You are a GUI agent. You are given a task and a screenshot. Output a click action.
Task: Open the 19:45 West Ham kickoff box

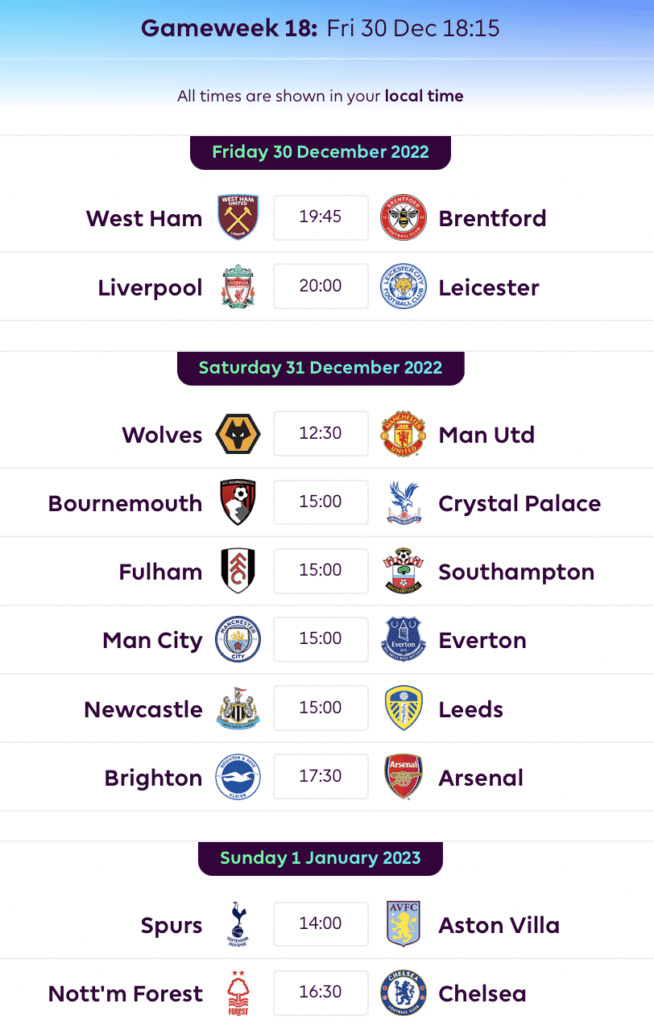tap(320, 217)
